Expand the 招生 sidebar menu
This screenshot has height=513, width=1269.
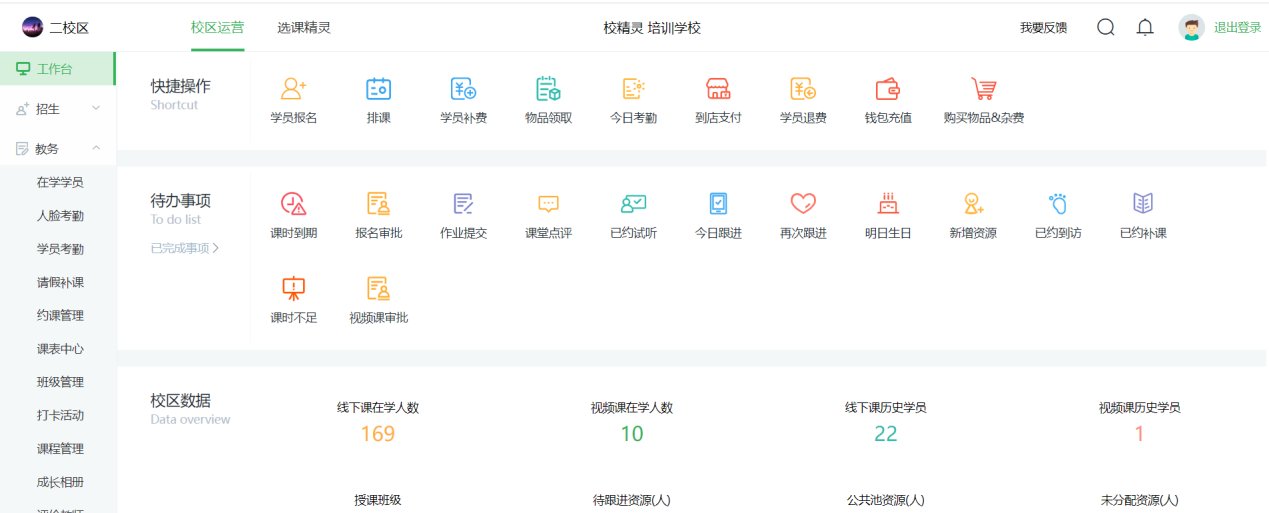pyautogui.click(x=58, y=108)
